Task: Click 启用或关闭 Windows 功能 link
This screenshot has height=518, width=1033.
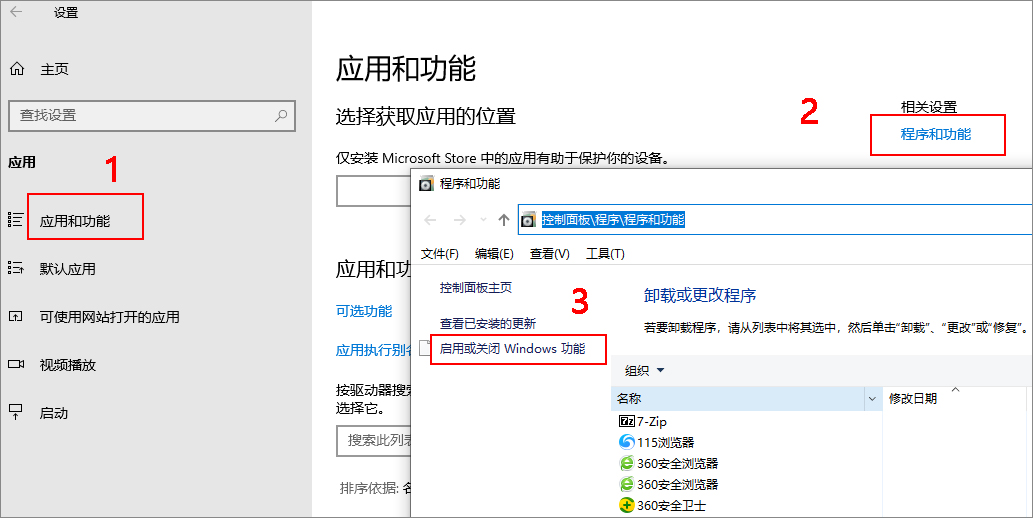Action: [512, 349]
